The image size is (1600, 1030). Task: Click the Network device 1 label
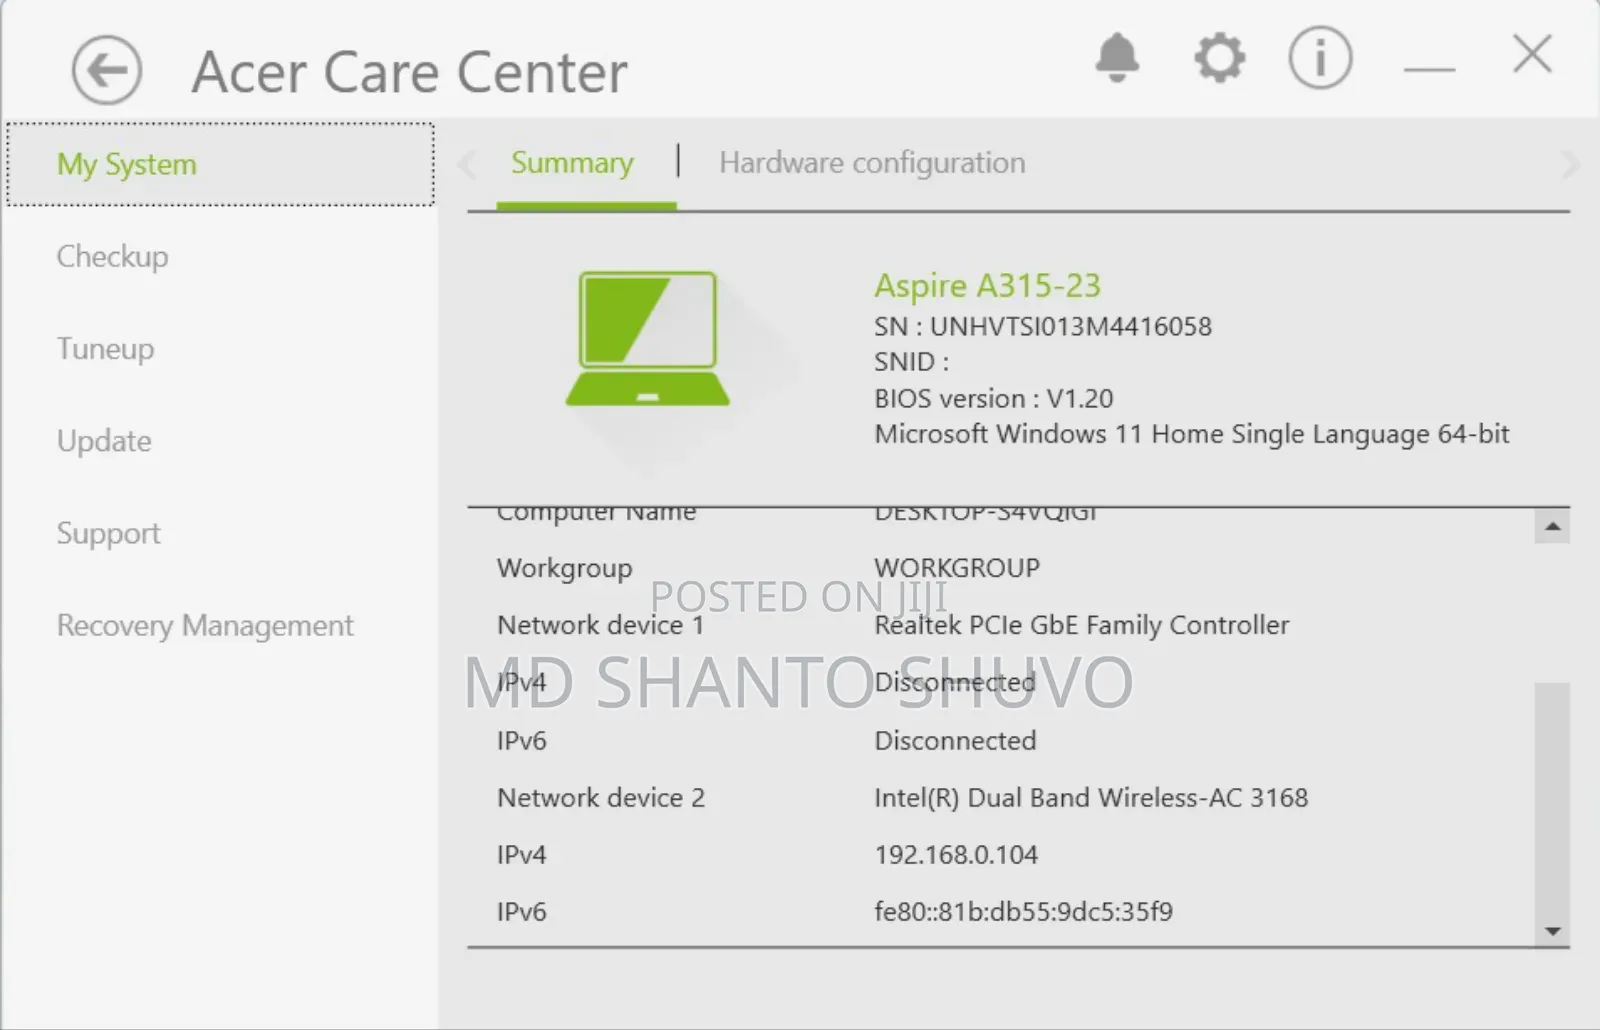coord(600,626)
